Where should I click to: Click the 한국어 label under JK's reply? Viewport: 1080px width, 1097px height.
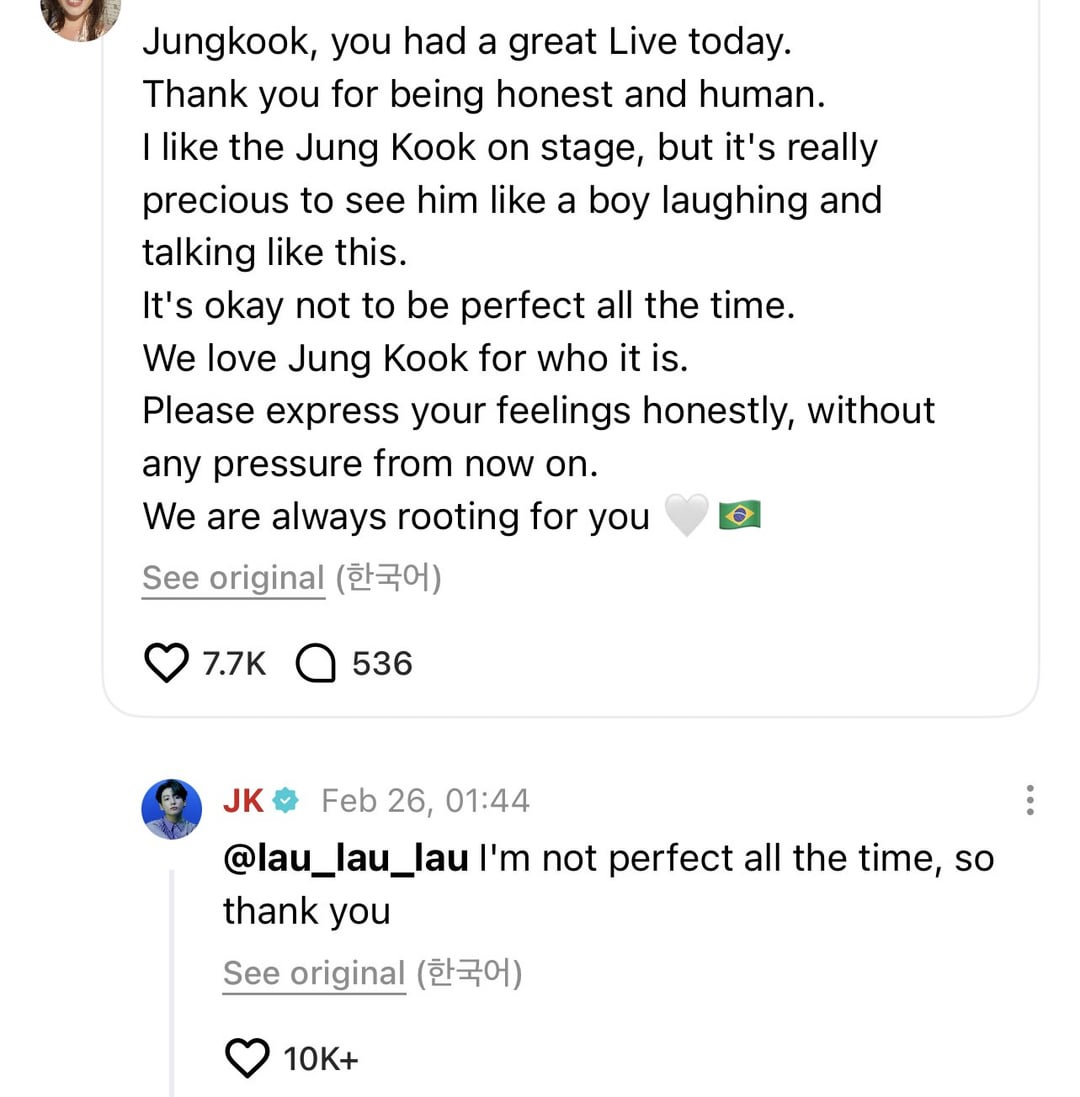tap(469, 973)
